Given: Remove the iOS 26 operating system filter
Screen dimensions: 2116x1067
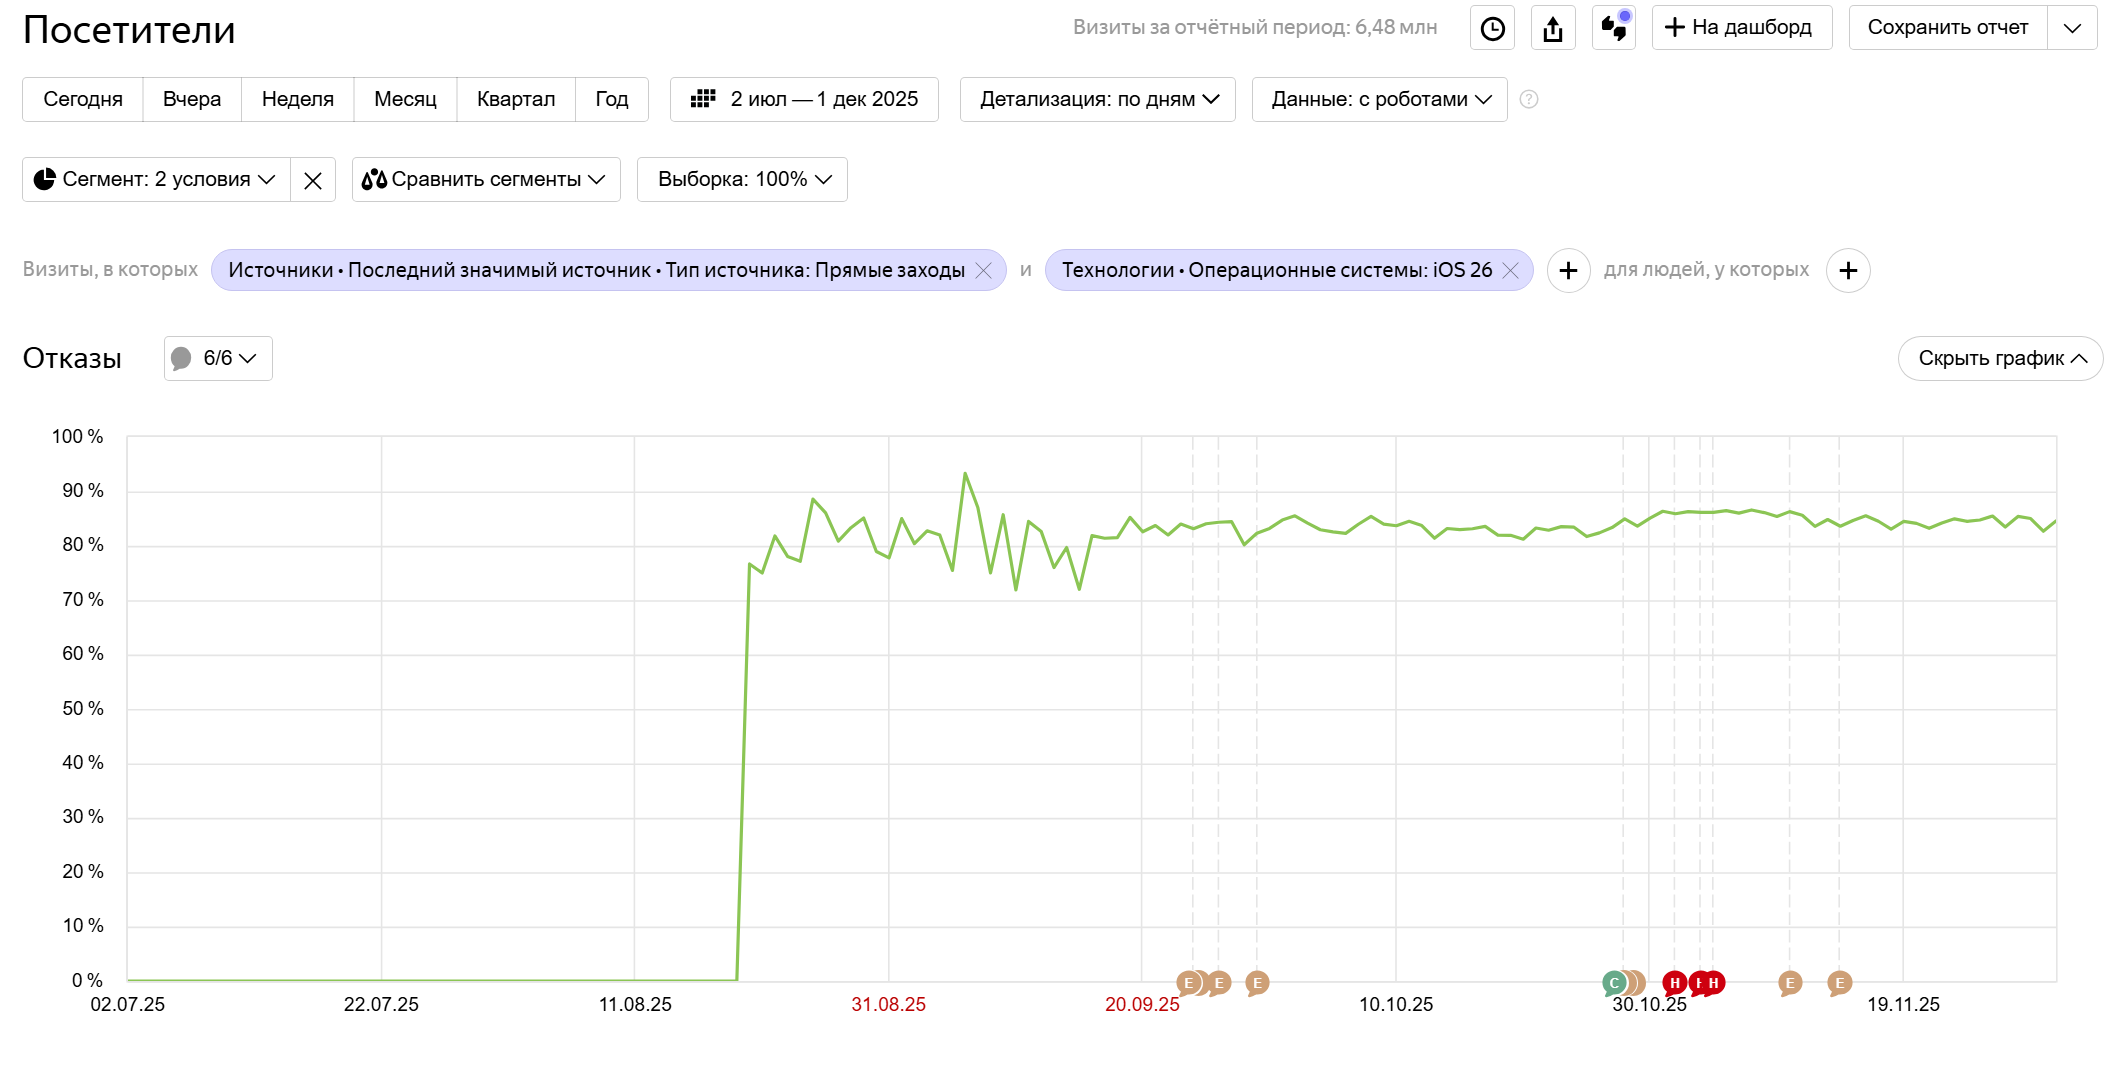Looking at the screenshot, I should 1511,270.
